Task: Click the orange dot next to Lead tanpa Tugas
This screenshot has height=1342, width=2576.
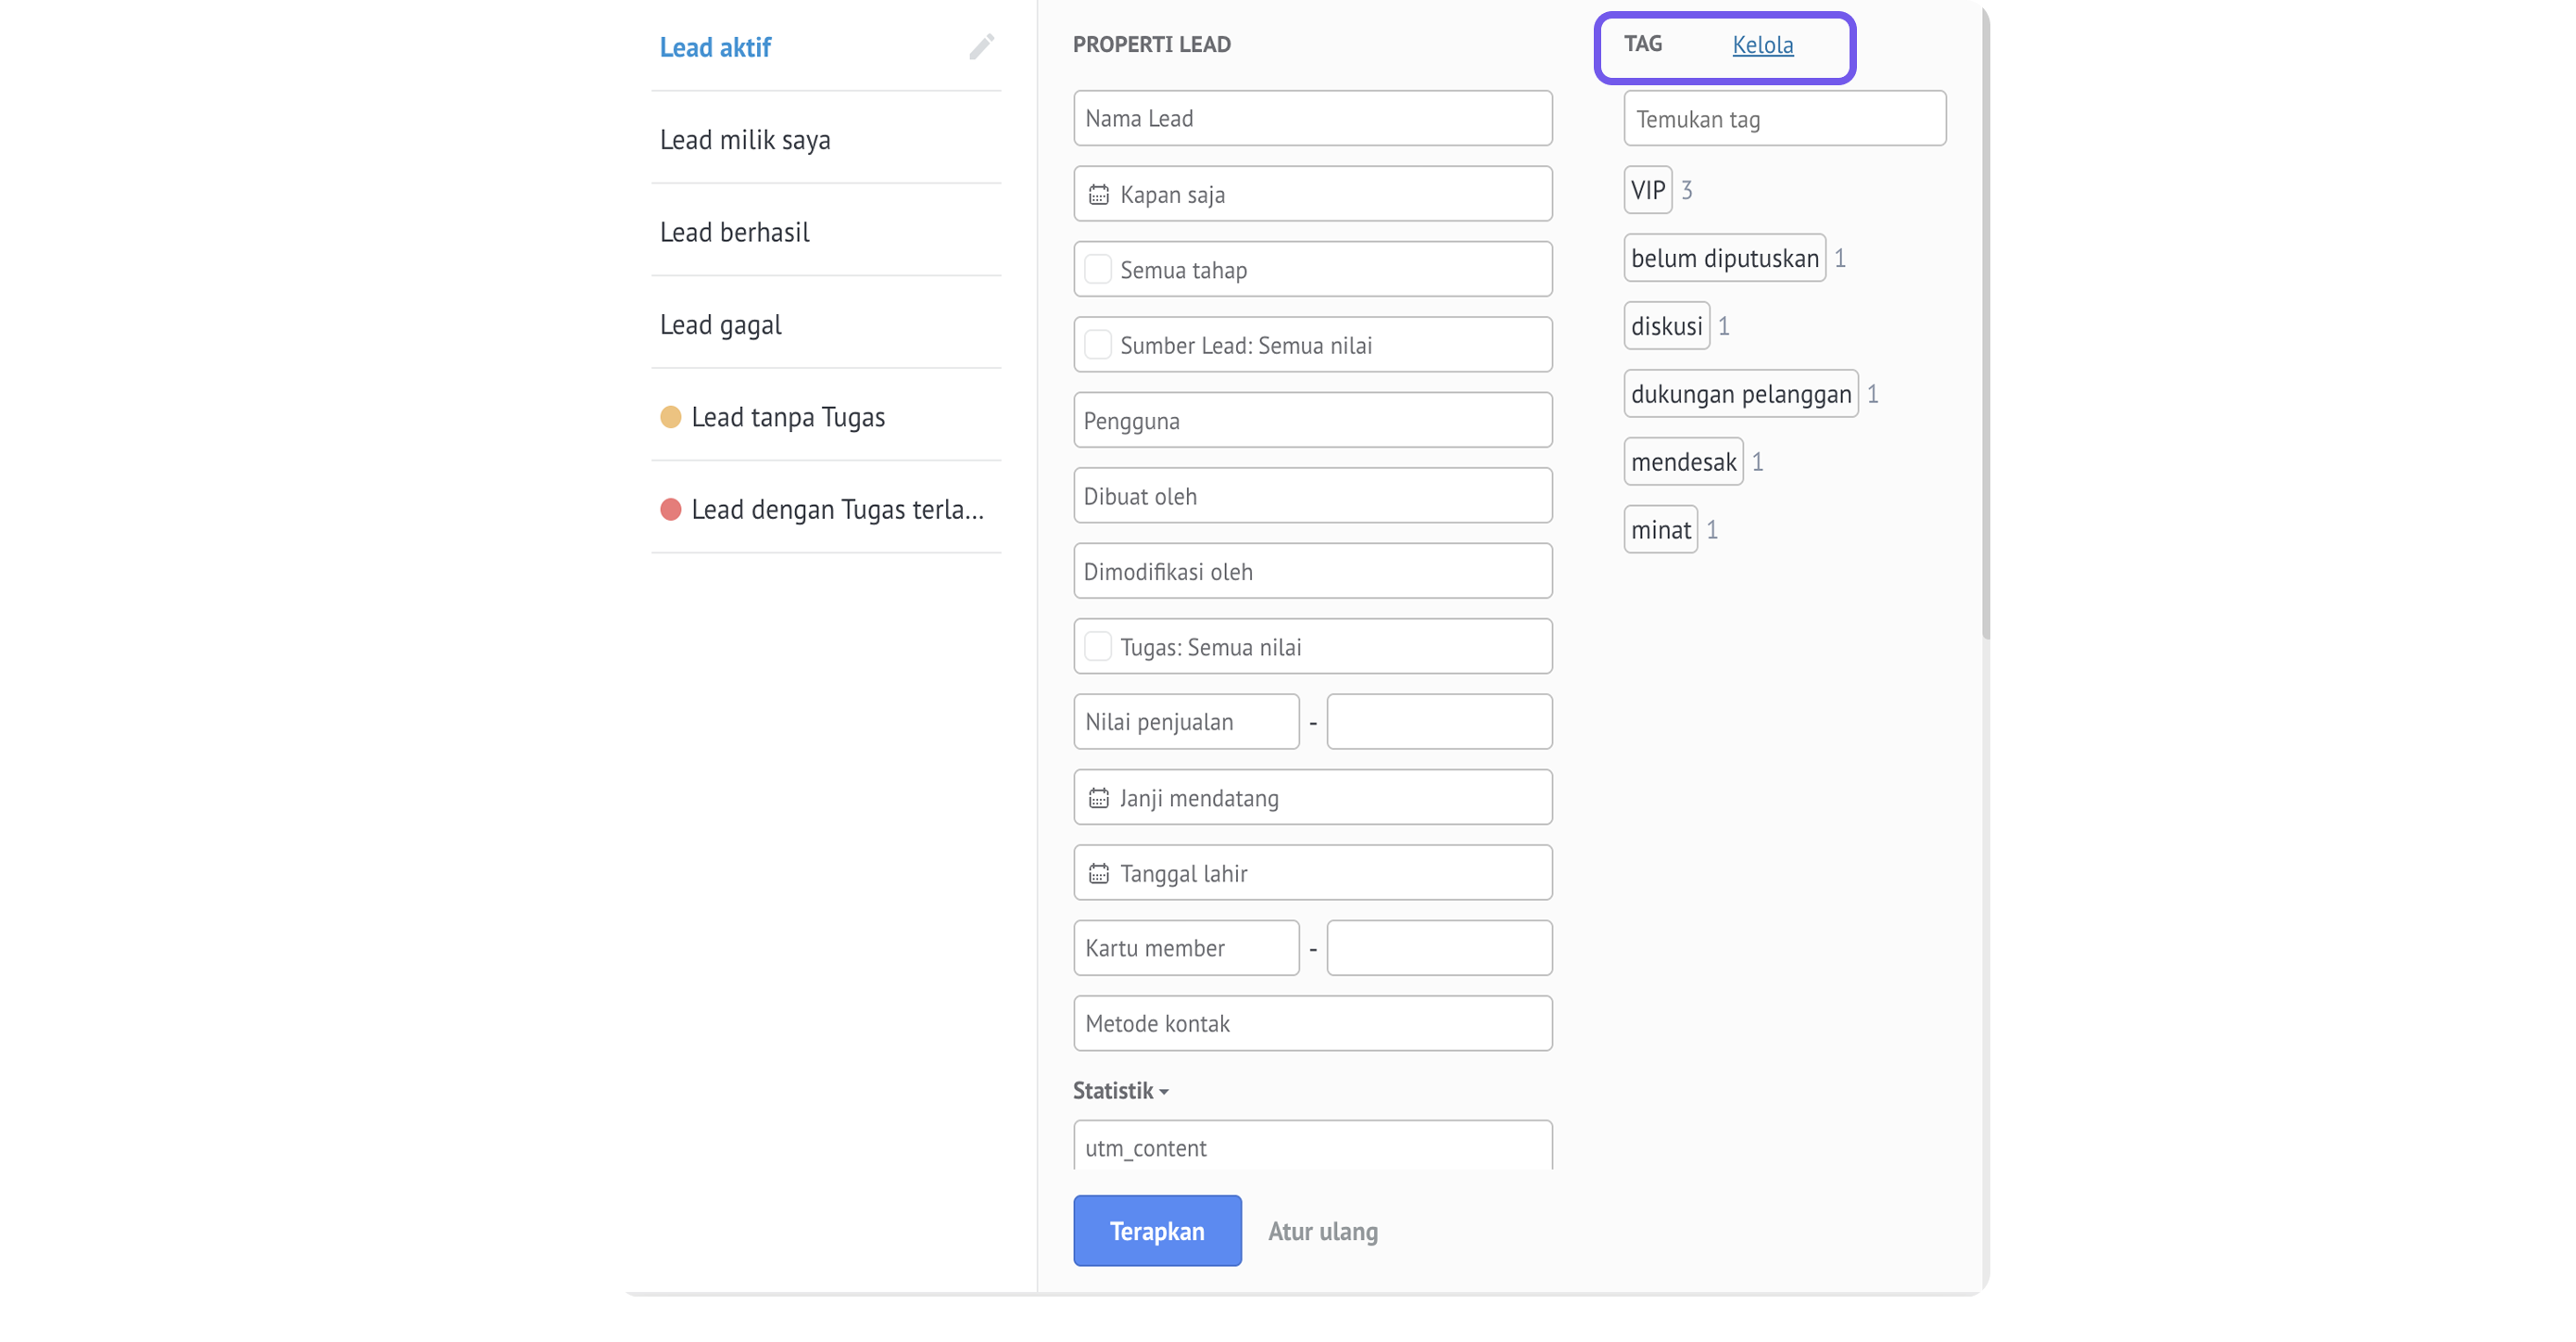Action: click(x=670, y=417)
